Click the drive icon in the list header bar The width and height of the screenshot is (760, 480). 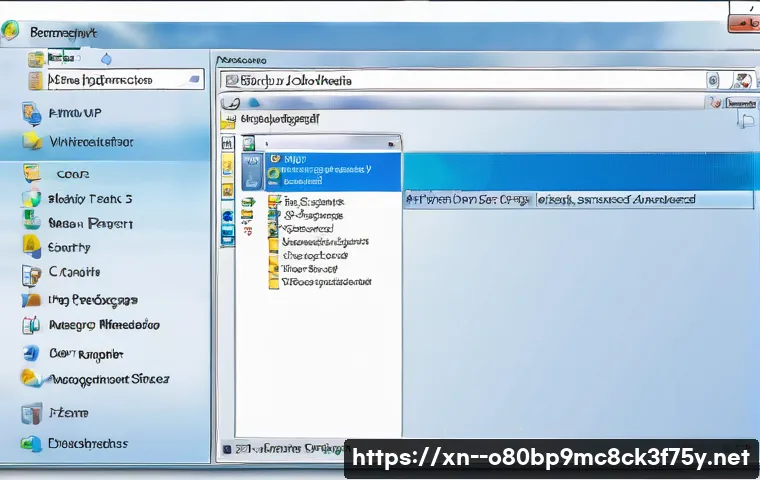(x=248, y=143)
